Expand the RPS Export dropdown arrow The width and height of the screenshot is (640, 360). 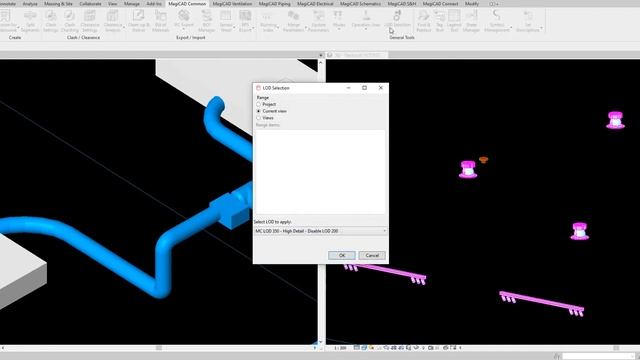[253, 27]
